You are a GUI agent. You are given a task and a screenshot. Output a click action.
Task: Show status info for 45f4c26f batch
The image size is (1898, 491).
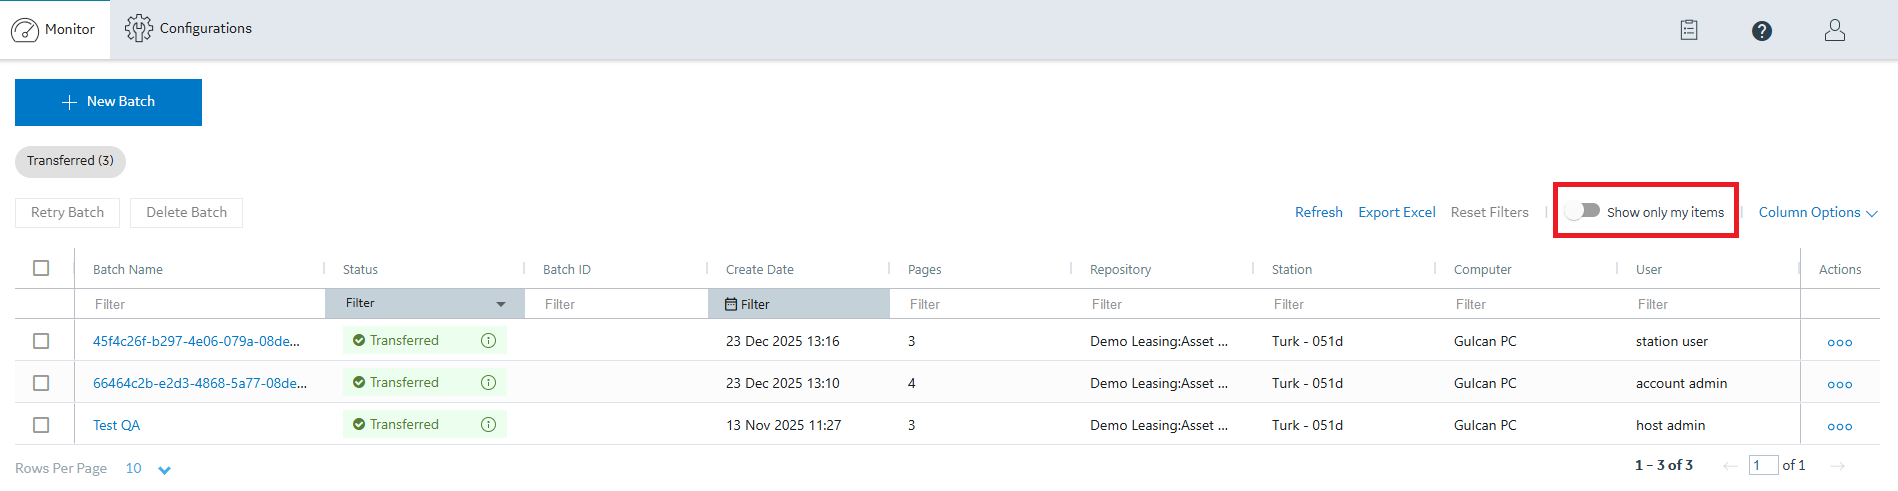pyautogui.click(x=488, y=341)
